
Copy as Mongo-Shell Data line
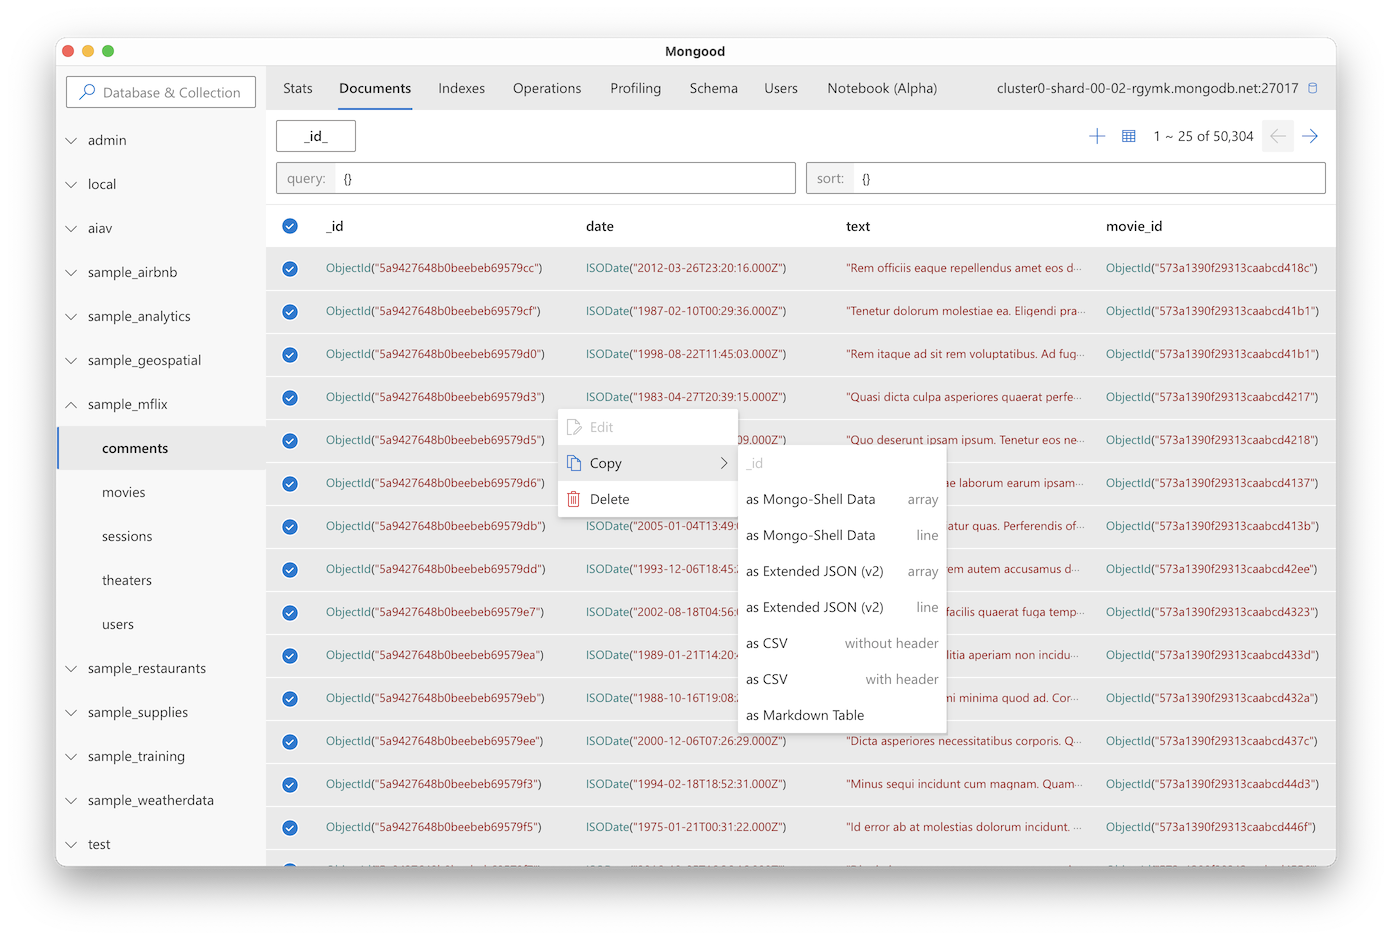point(842,535)
